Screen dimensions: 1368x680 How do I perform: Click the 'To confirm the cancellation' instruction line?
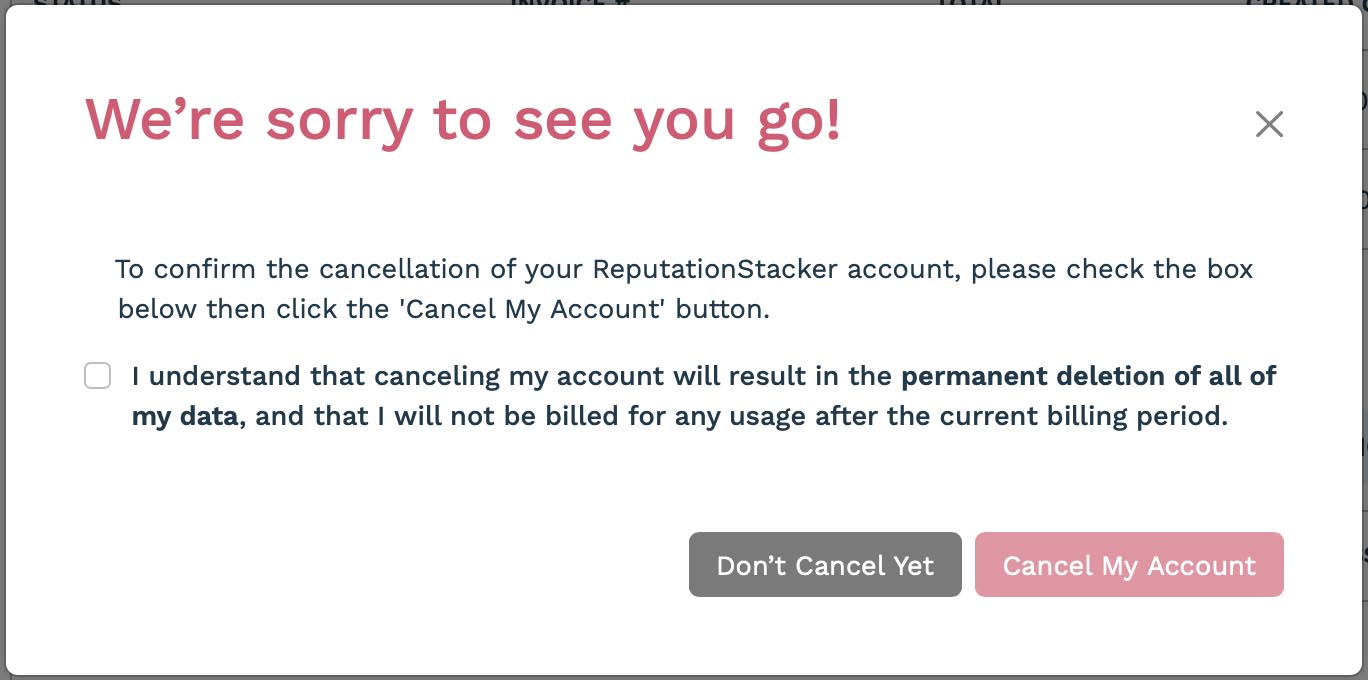[684, 270]
